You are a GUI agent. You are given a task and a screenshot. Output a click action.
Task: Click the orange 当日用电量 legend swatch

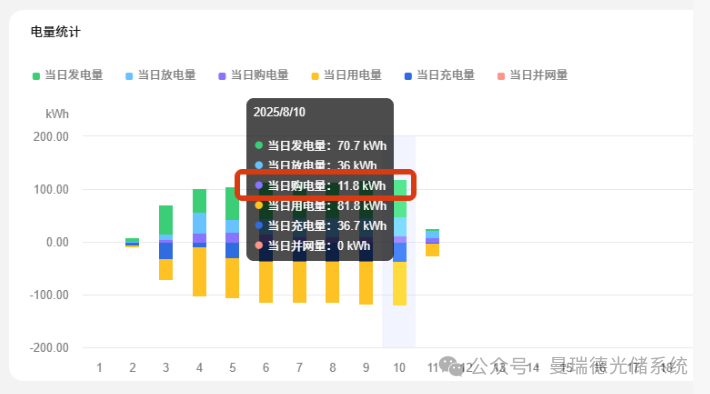click(x=315, y=76)
